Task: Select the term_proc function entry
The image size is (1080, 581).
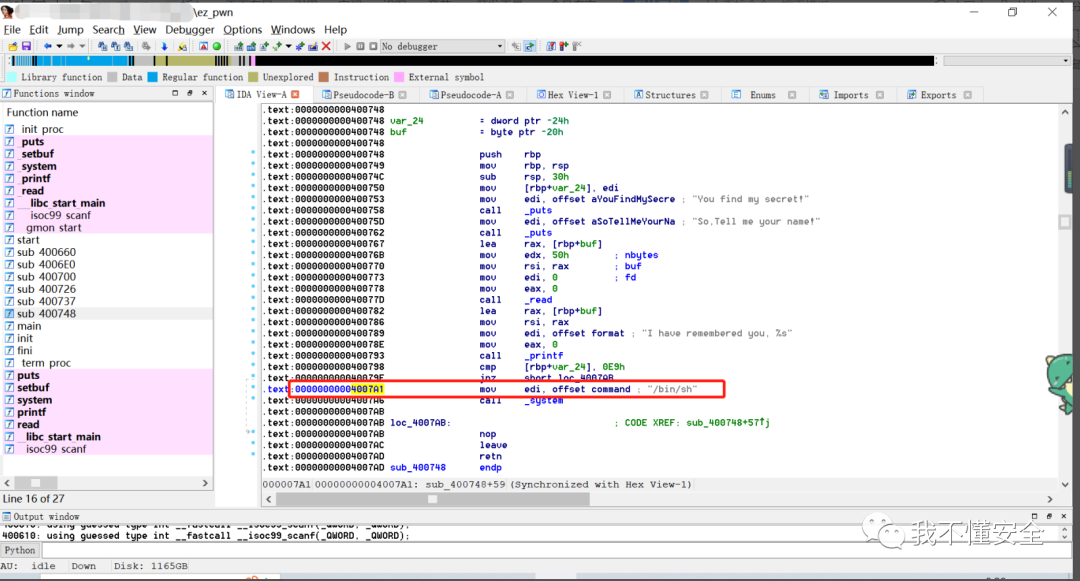Action: (45, 363)
